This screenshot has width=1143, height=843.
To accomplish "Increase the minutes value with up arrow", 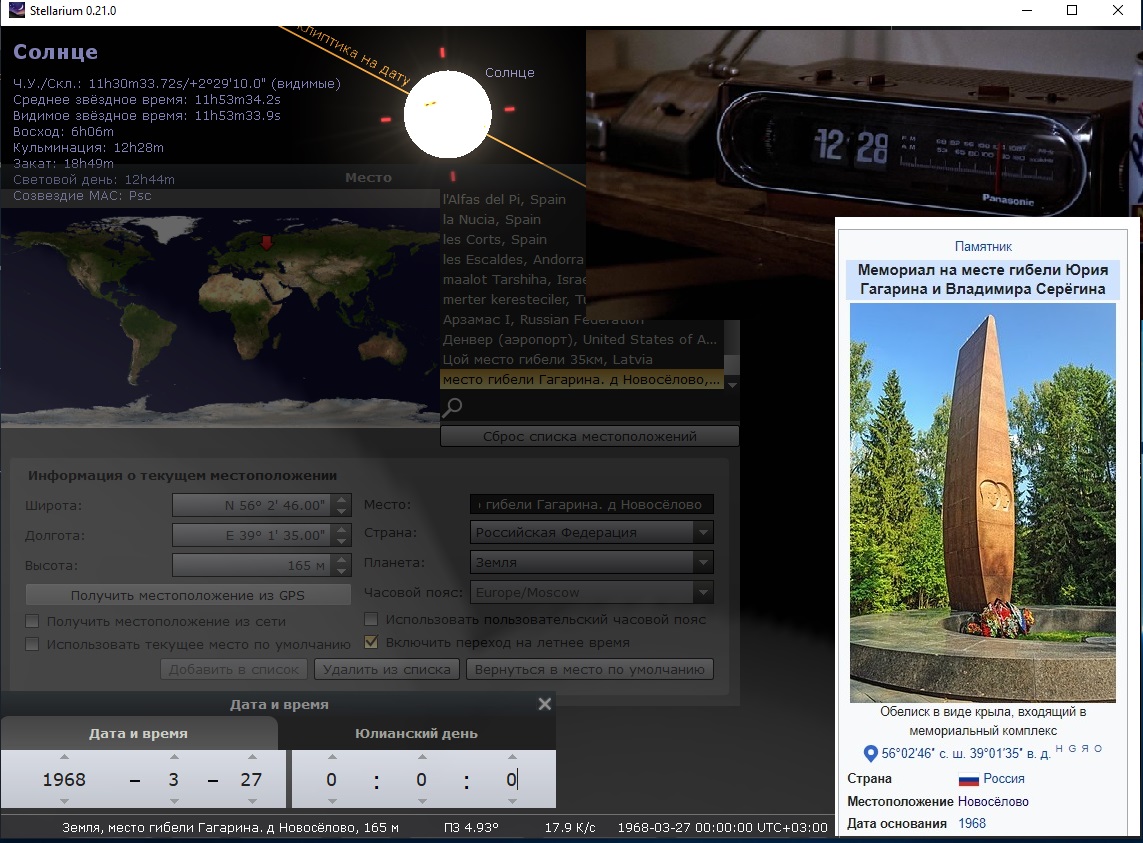I will pyautogui.click(x=422, y=757).
